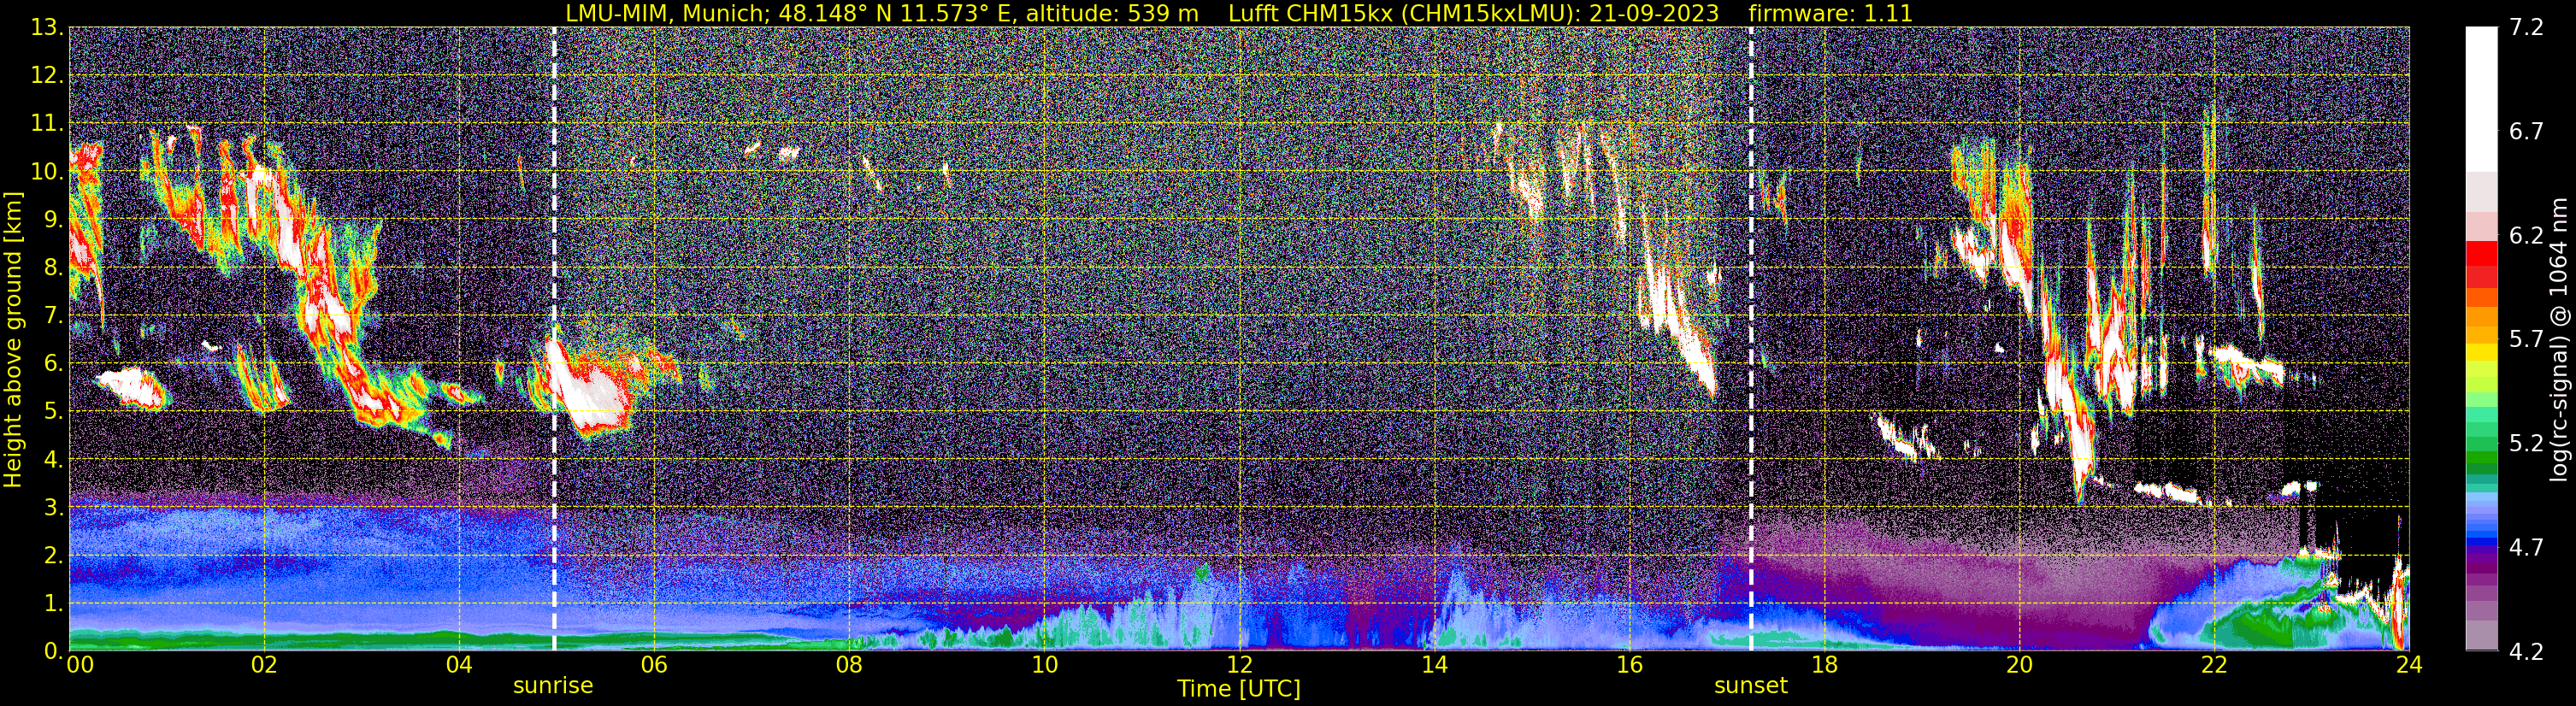The image size is (2576, 706).
Task: Select the "21-09-2023" date in the title
Action: pyautogui.click(x=1654, y=13)
